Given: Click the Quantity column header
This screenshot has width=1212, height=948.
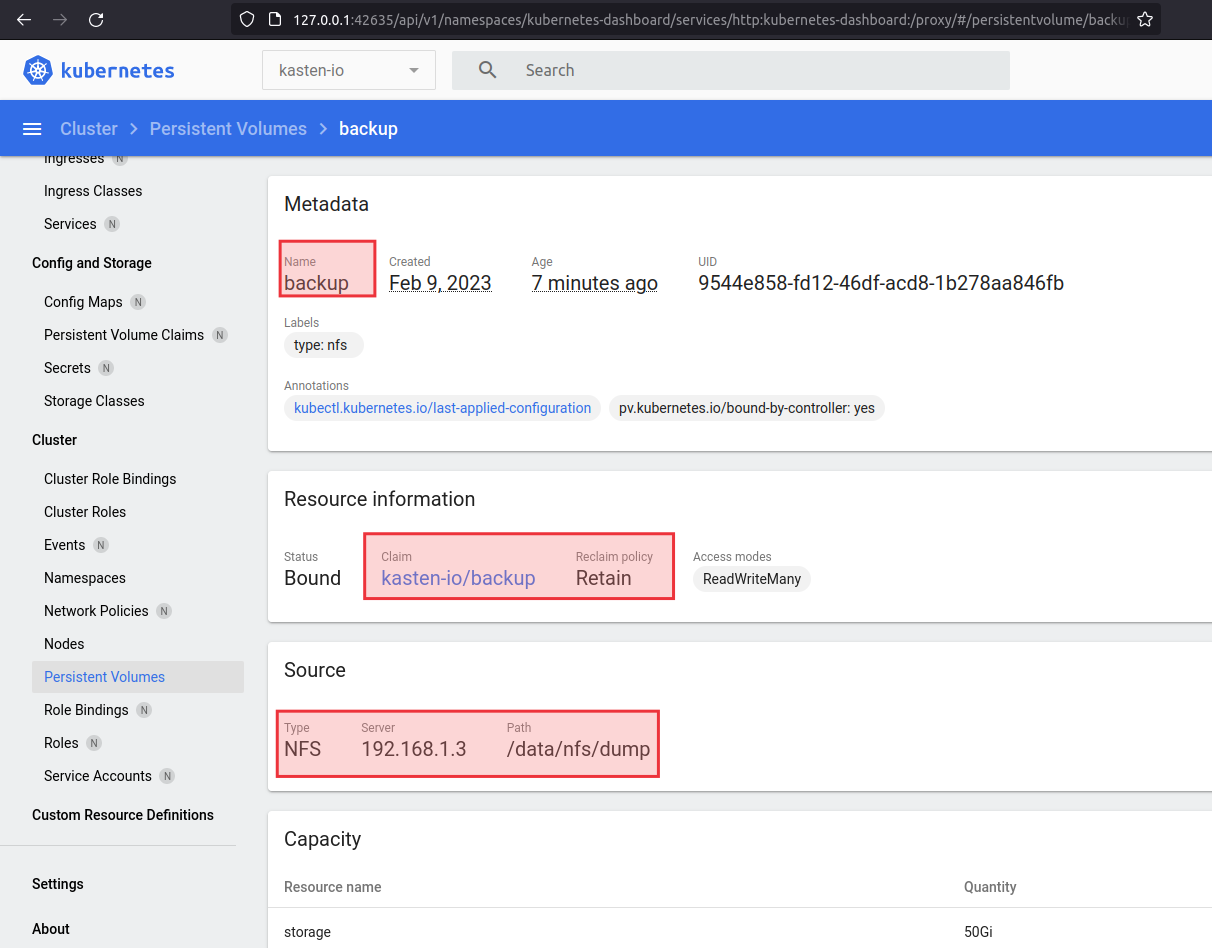Looking at the screenshot, I should click(990, 887).
